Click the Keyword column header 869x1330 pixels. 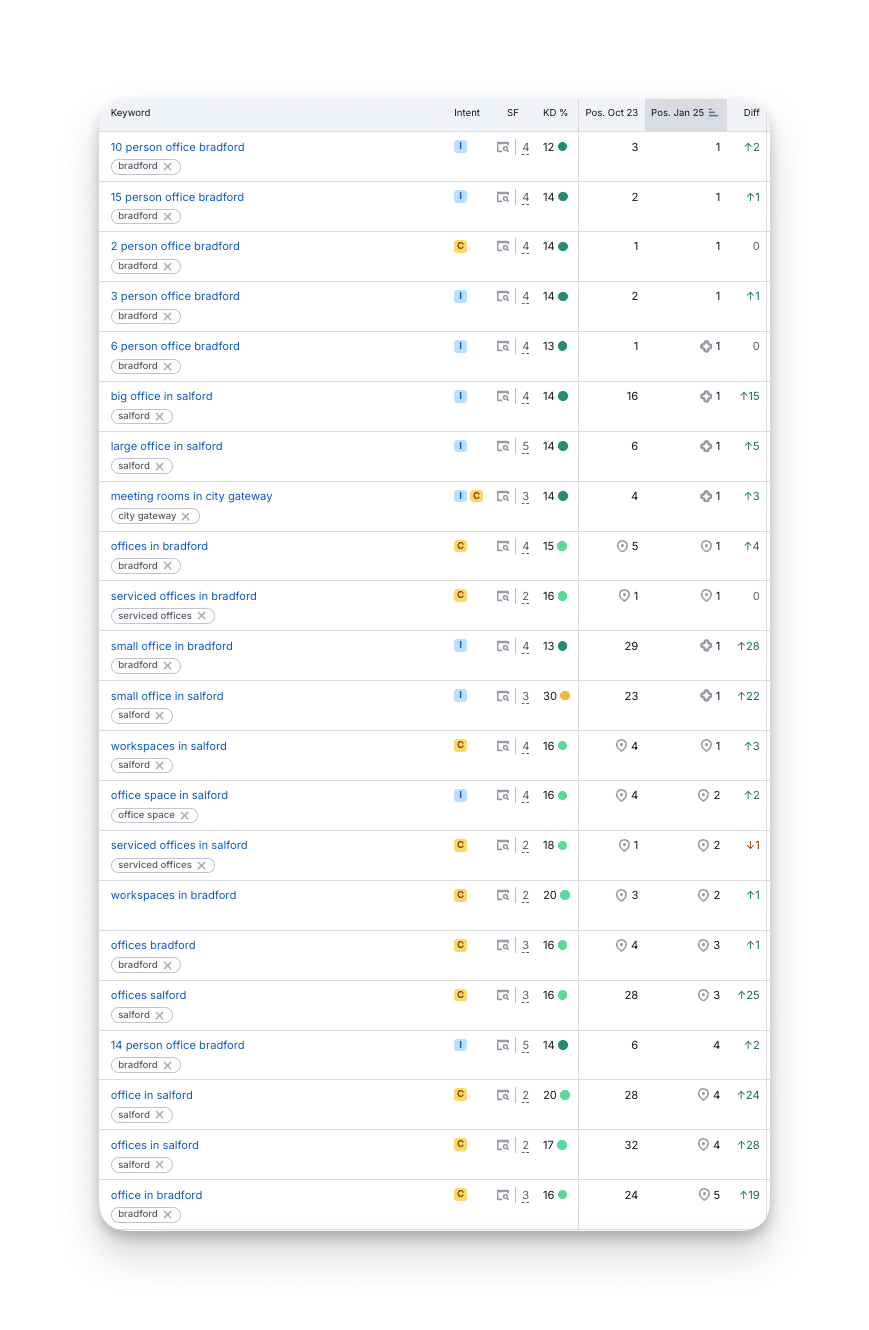click(x=131, y=114)
